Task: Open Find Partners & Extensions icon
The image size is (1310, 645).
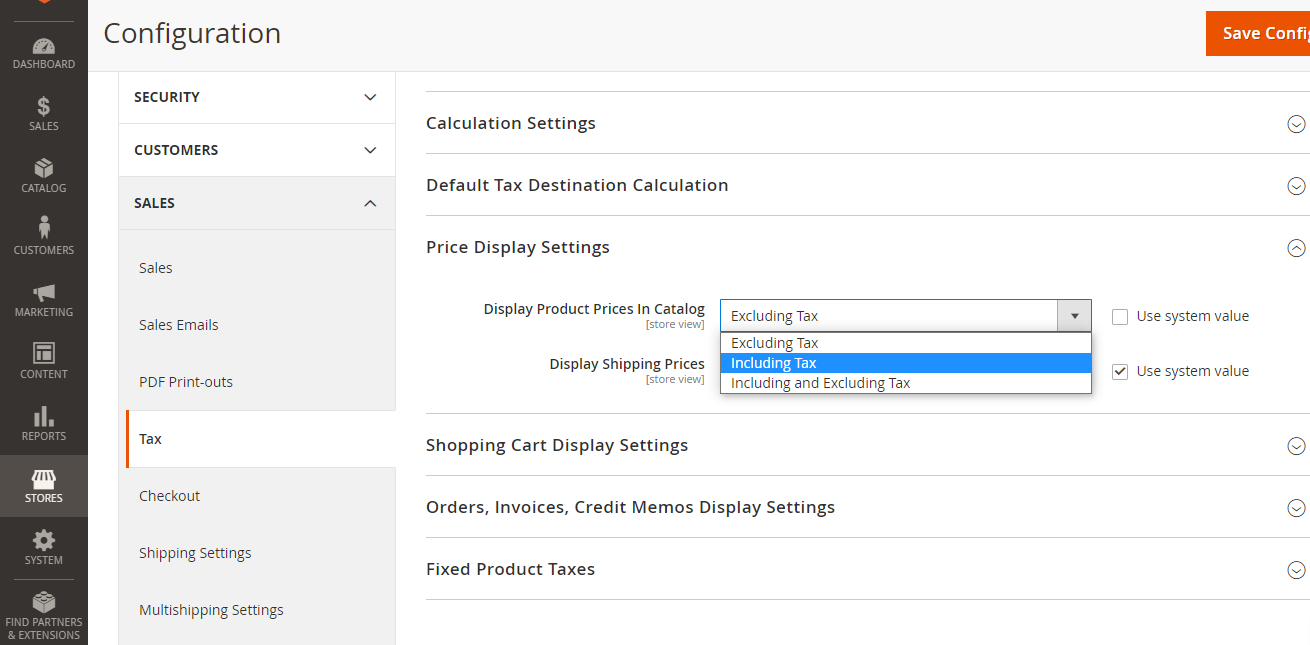Action: (x=43, y=603)
